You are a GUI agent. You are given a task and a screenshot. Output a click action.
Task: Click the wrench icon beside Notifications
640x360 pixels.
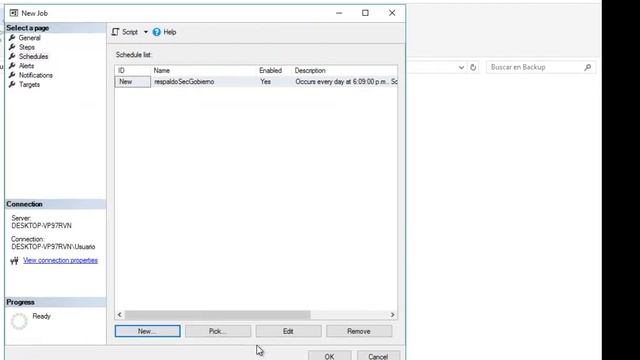point(12,76)
